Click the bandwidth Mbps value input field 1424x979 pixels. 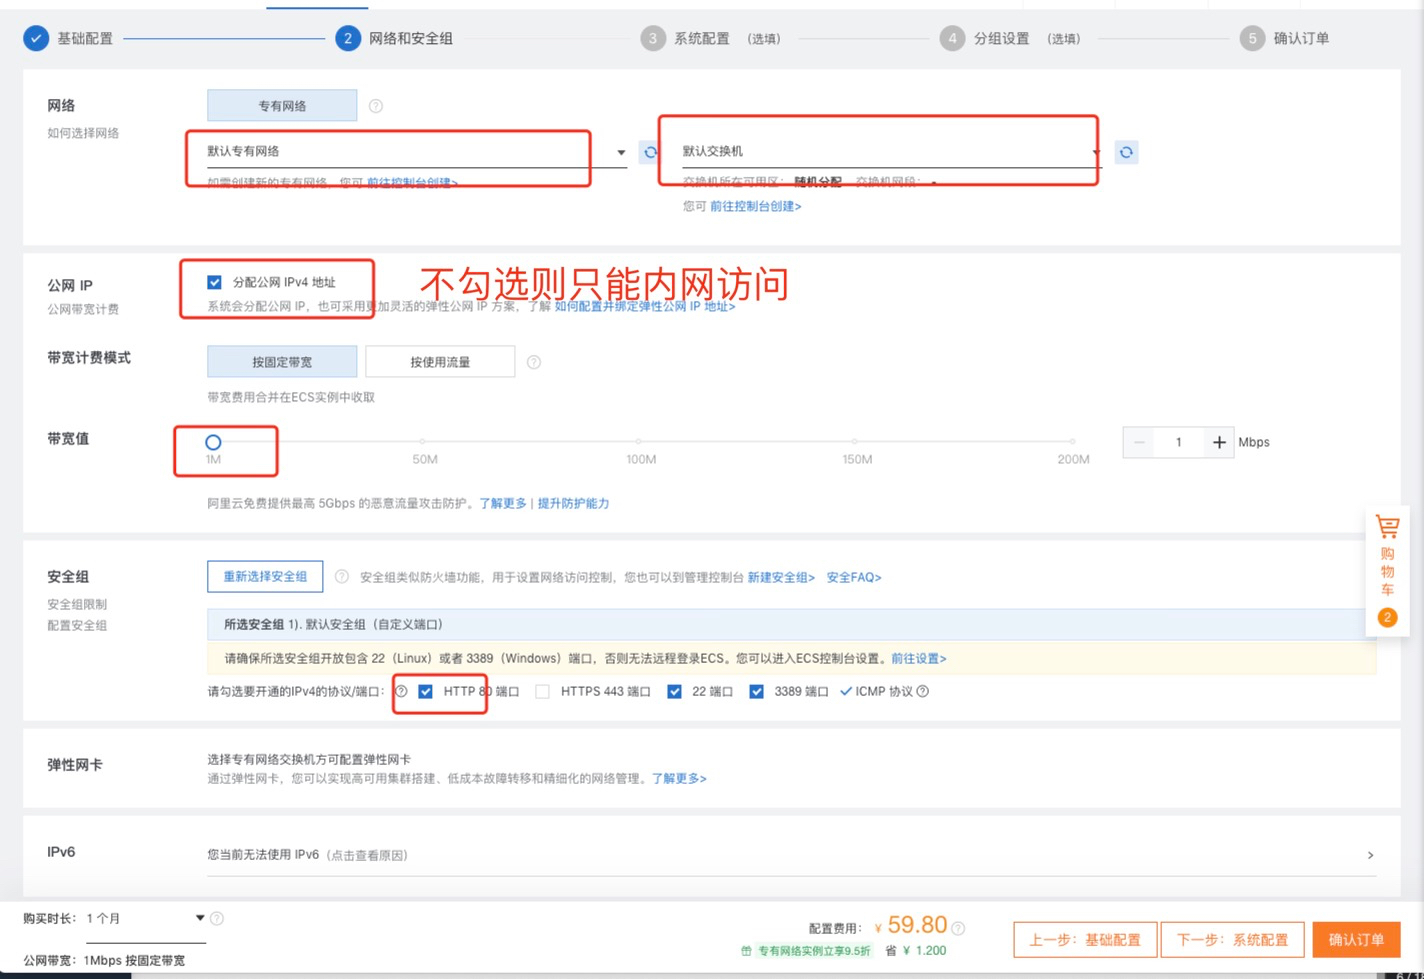(x=1179, y=442)
